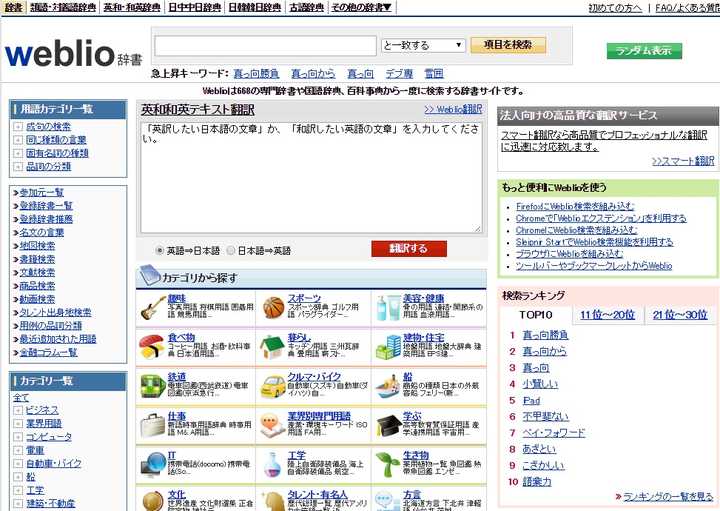Expand the 品詞の分類 plus box
Image resolution: width=720 pixels, height=511 pixels.
pos(18,167)
